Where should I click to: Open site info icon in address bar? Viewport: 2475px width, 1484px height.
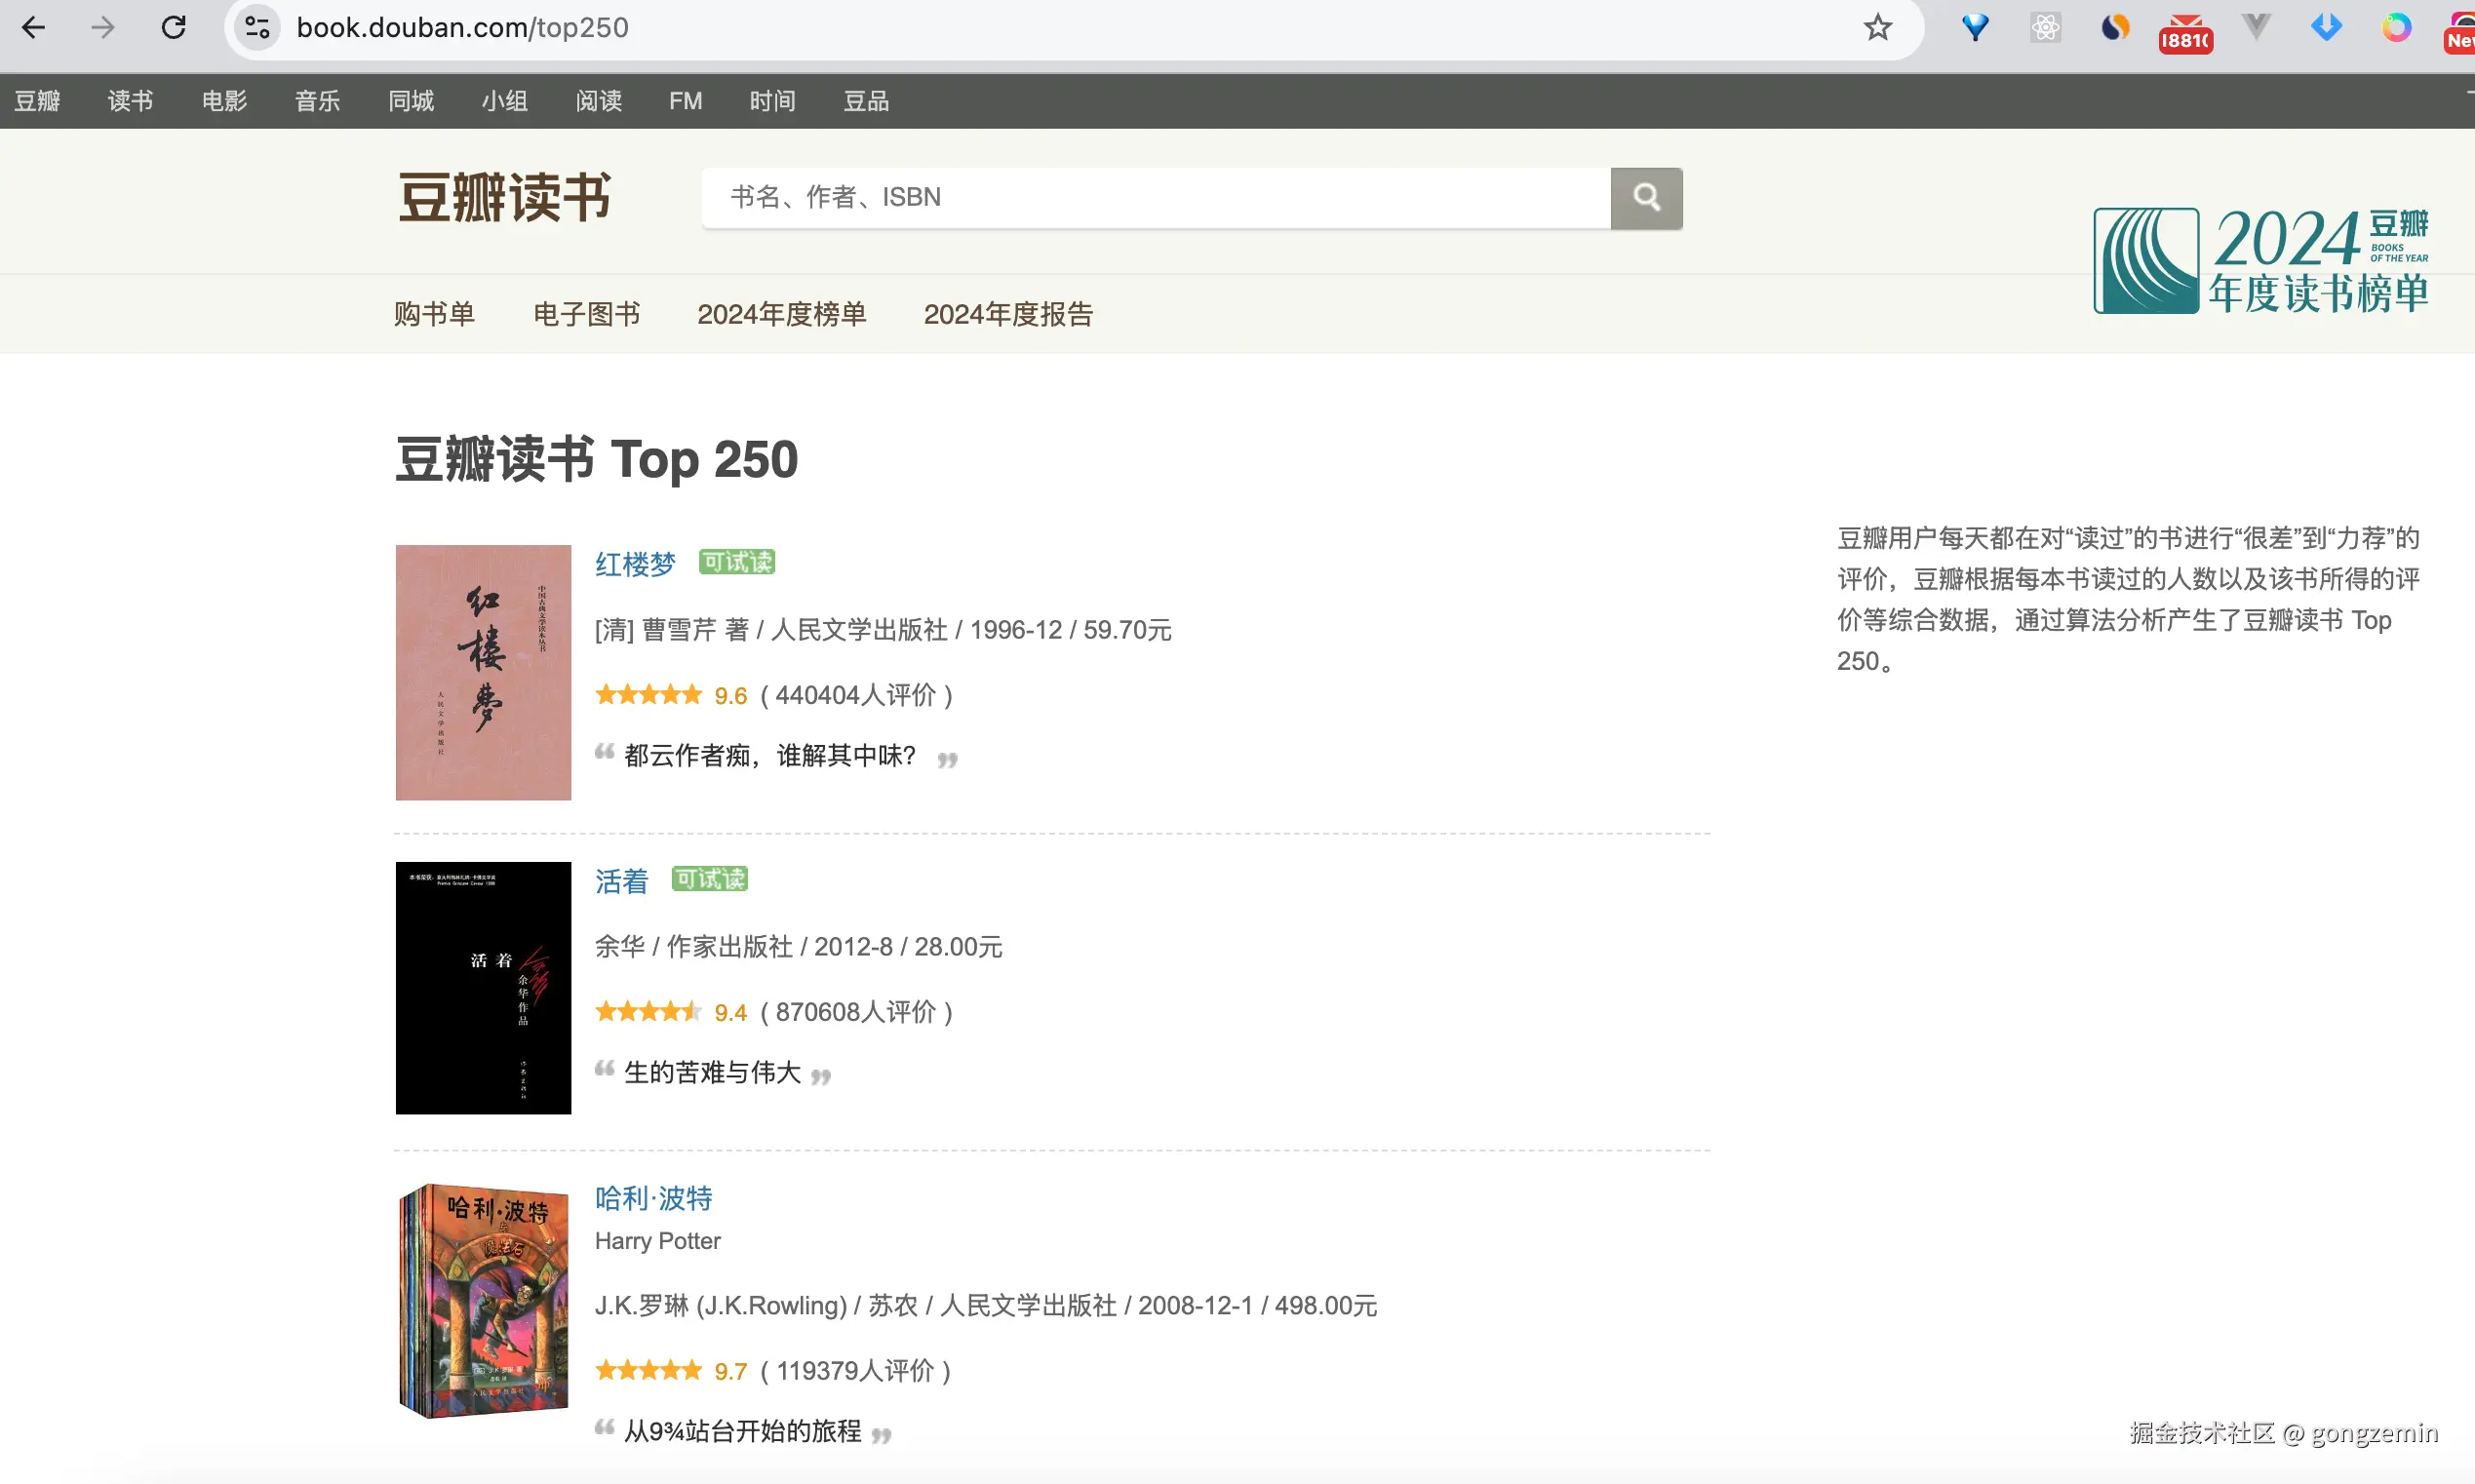coord(257,27)
